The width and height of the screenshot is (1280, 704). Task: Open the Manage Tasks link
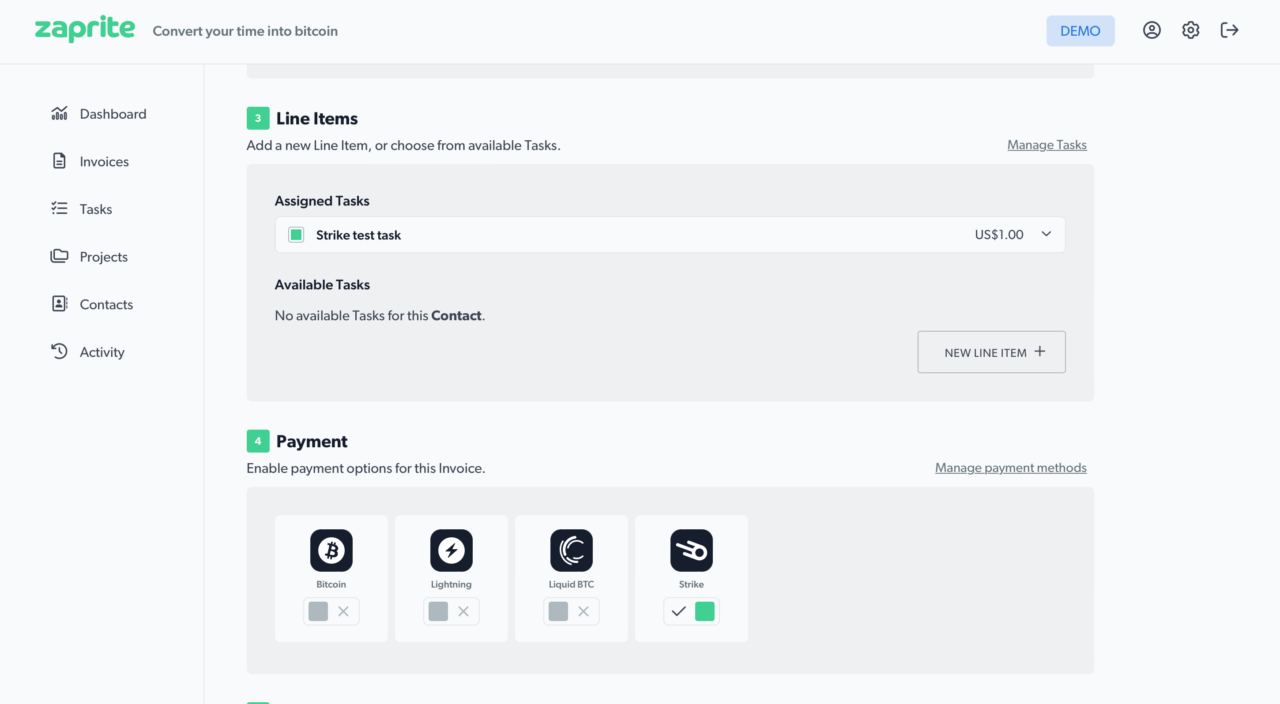1047,145
